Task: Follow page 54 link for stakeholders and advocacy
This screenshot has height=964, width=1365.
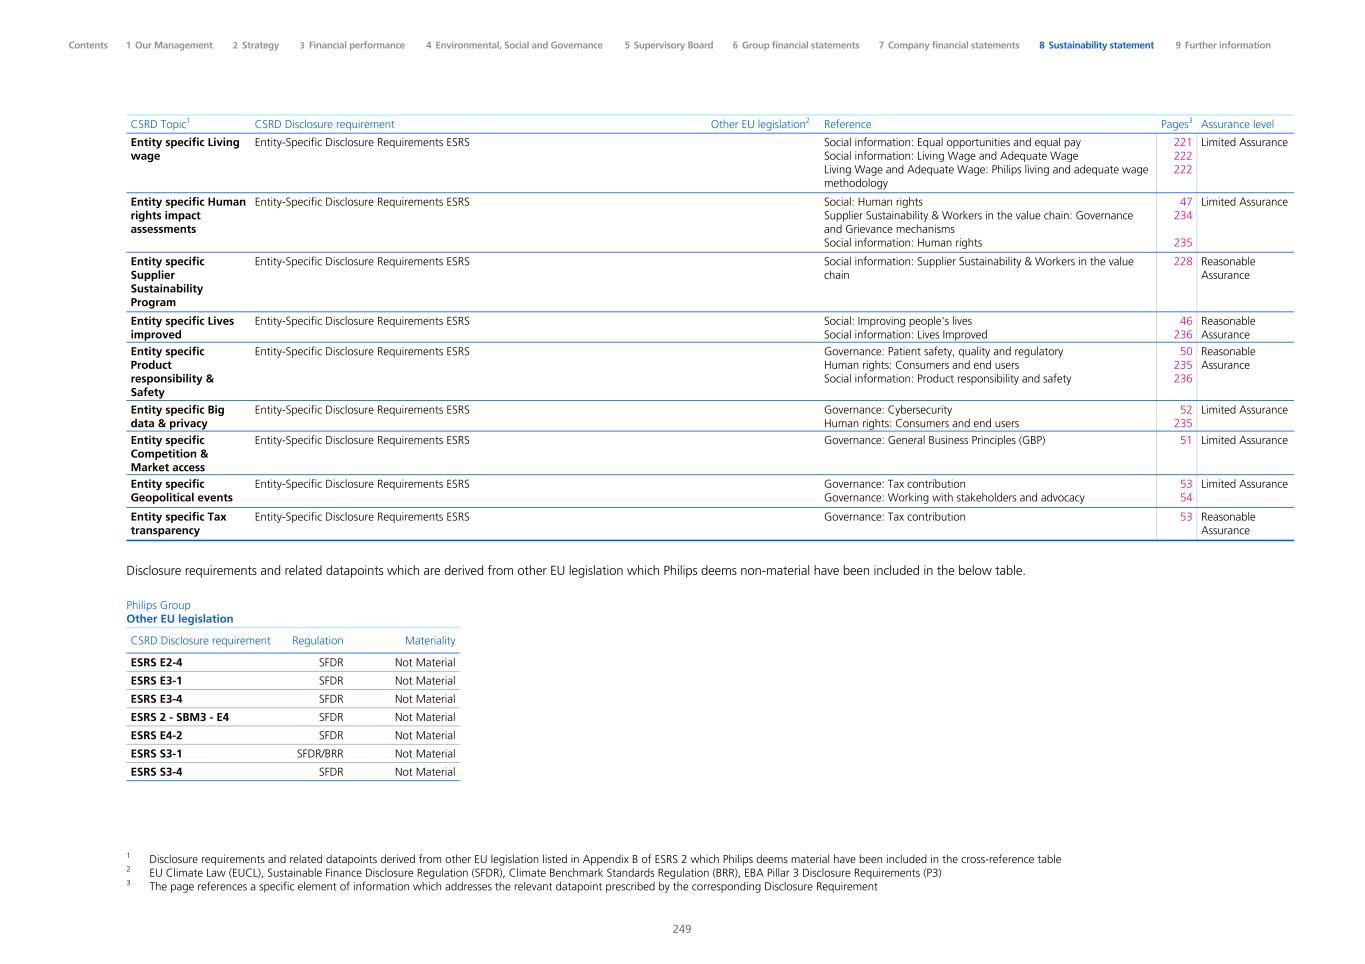Action: coord(1185,498)
